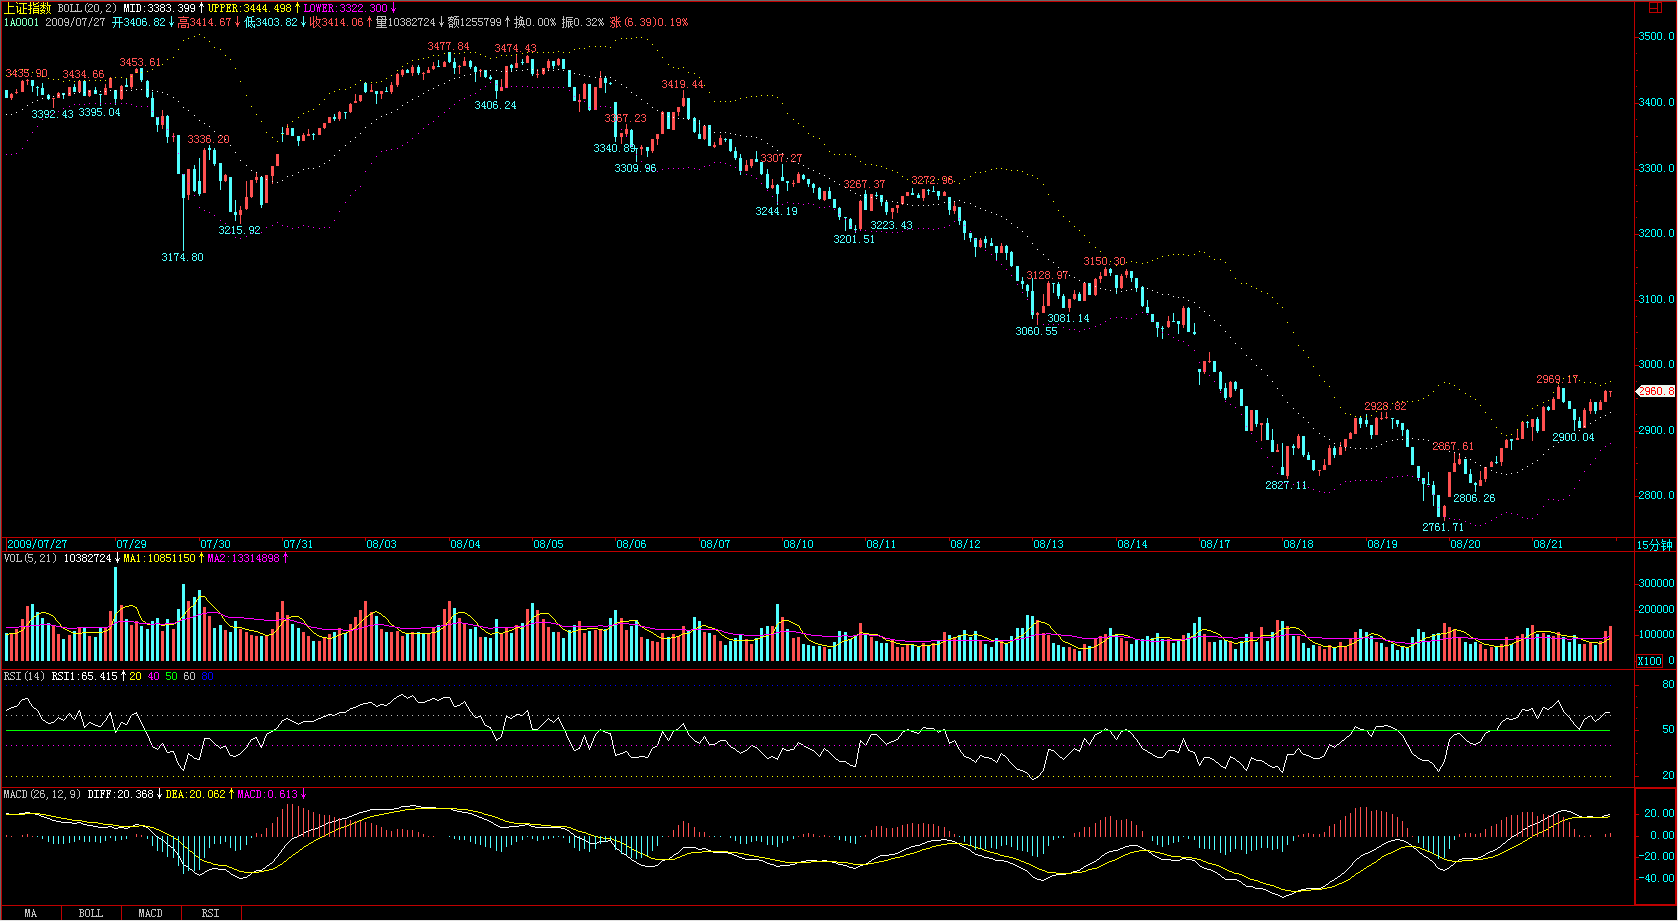Click the 08/10 date on time axis

pyautogui.click(x=798, y=545)
